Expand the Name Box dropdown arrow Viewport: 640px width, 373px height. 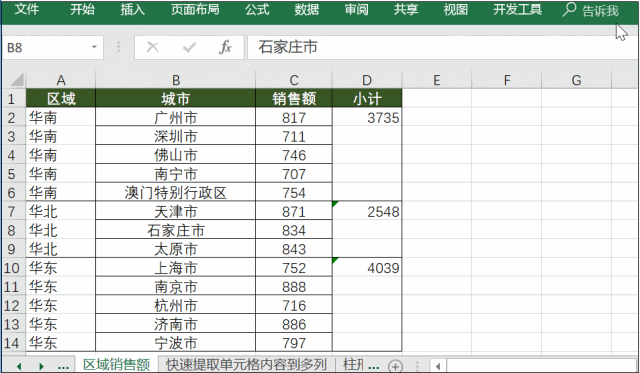(94, 47)
